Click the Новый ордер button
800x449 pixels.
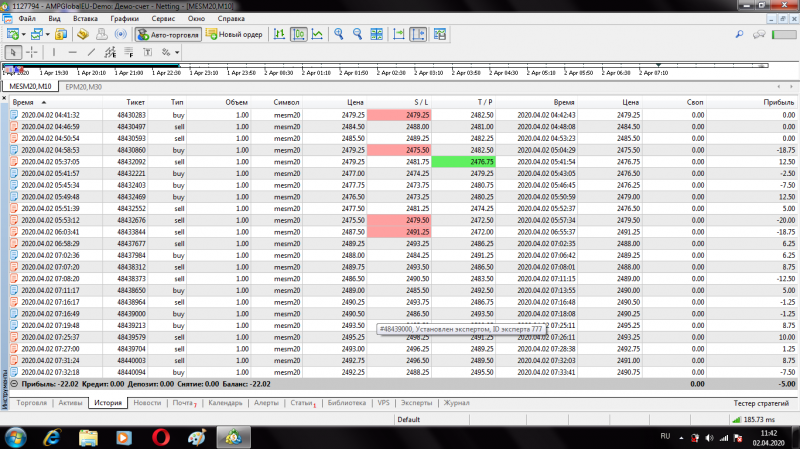click(234, 35)
